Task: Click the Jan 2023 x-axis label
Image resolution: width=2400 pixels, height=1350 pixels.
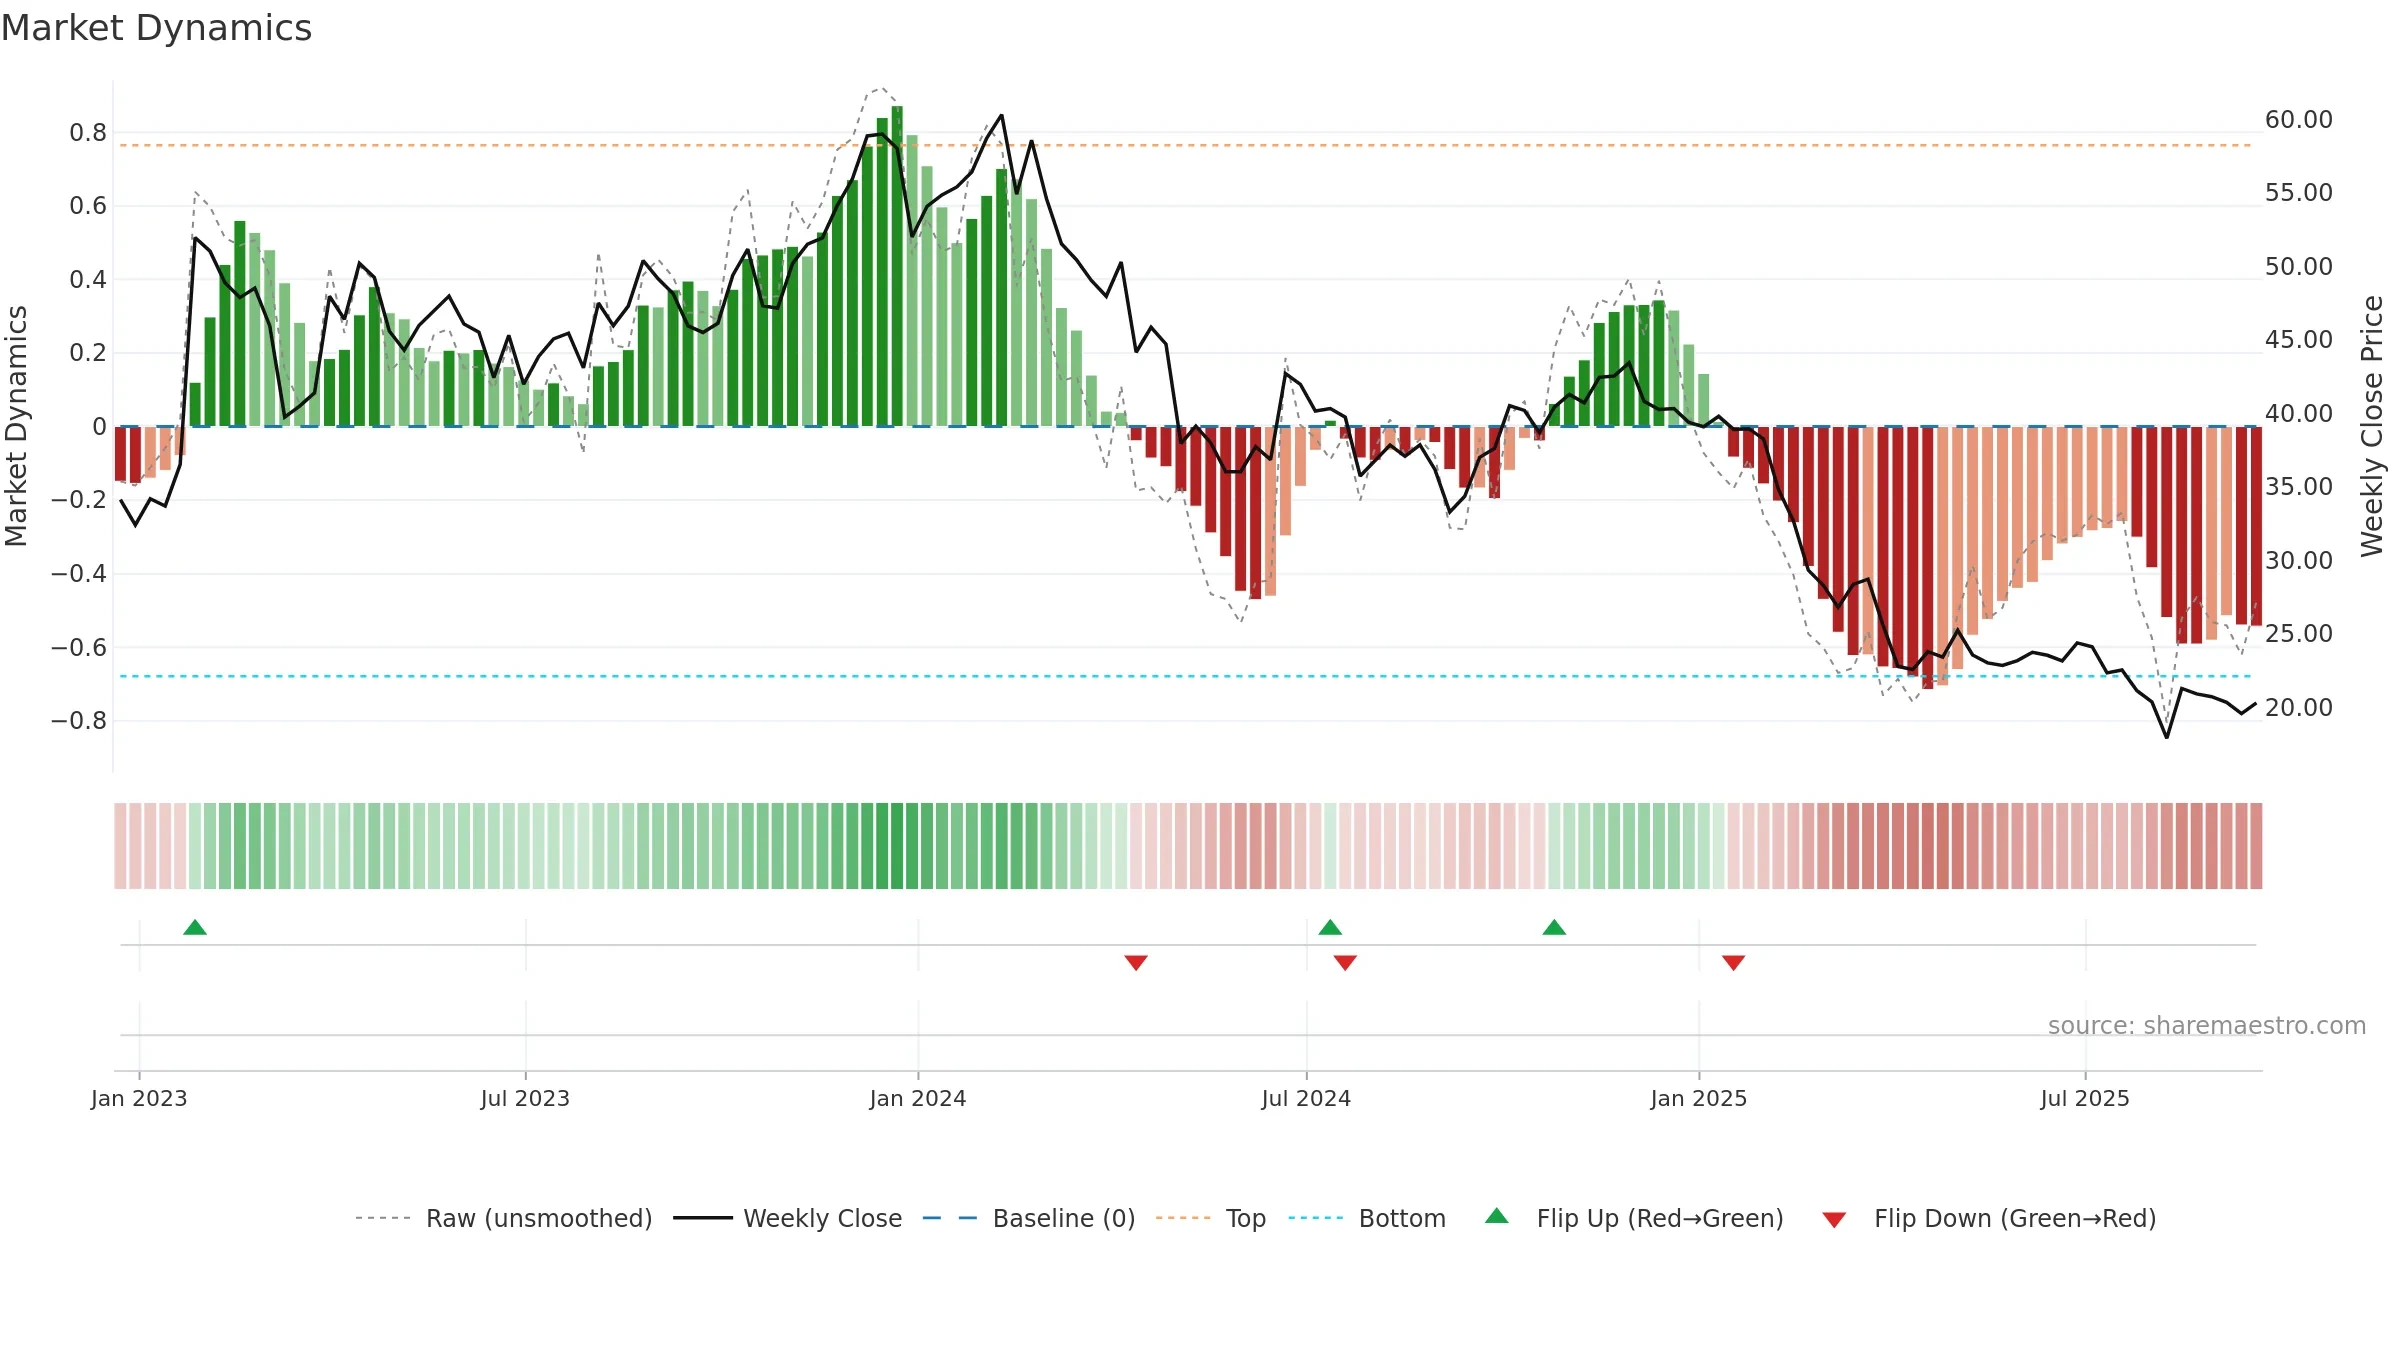Action: tap(139, 1098)
